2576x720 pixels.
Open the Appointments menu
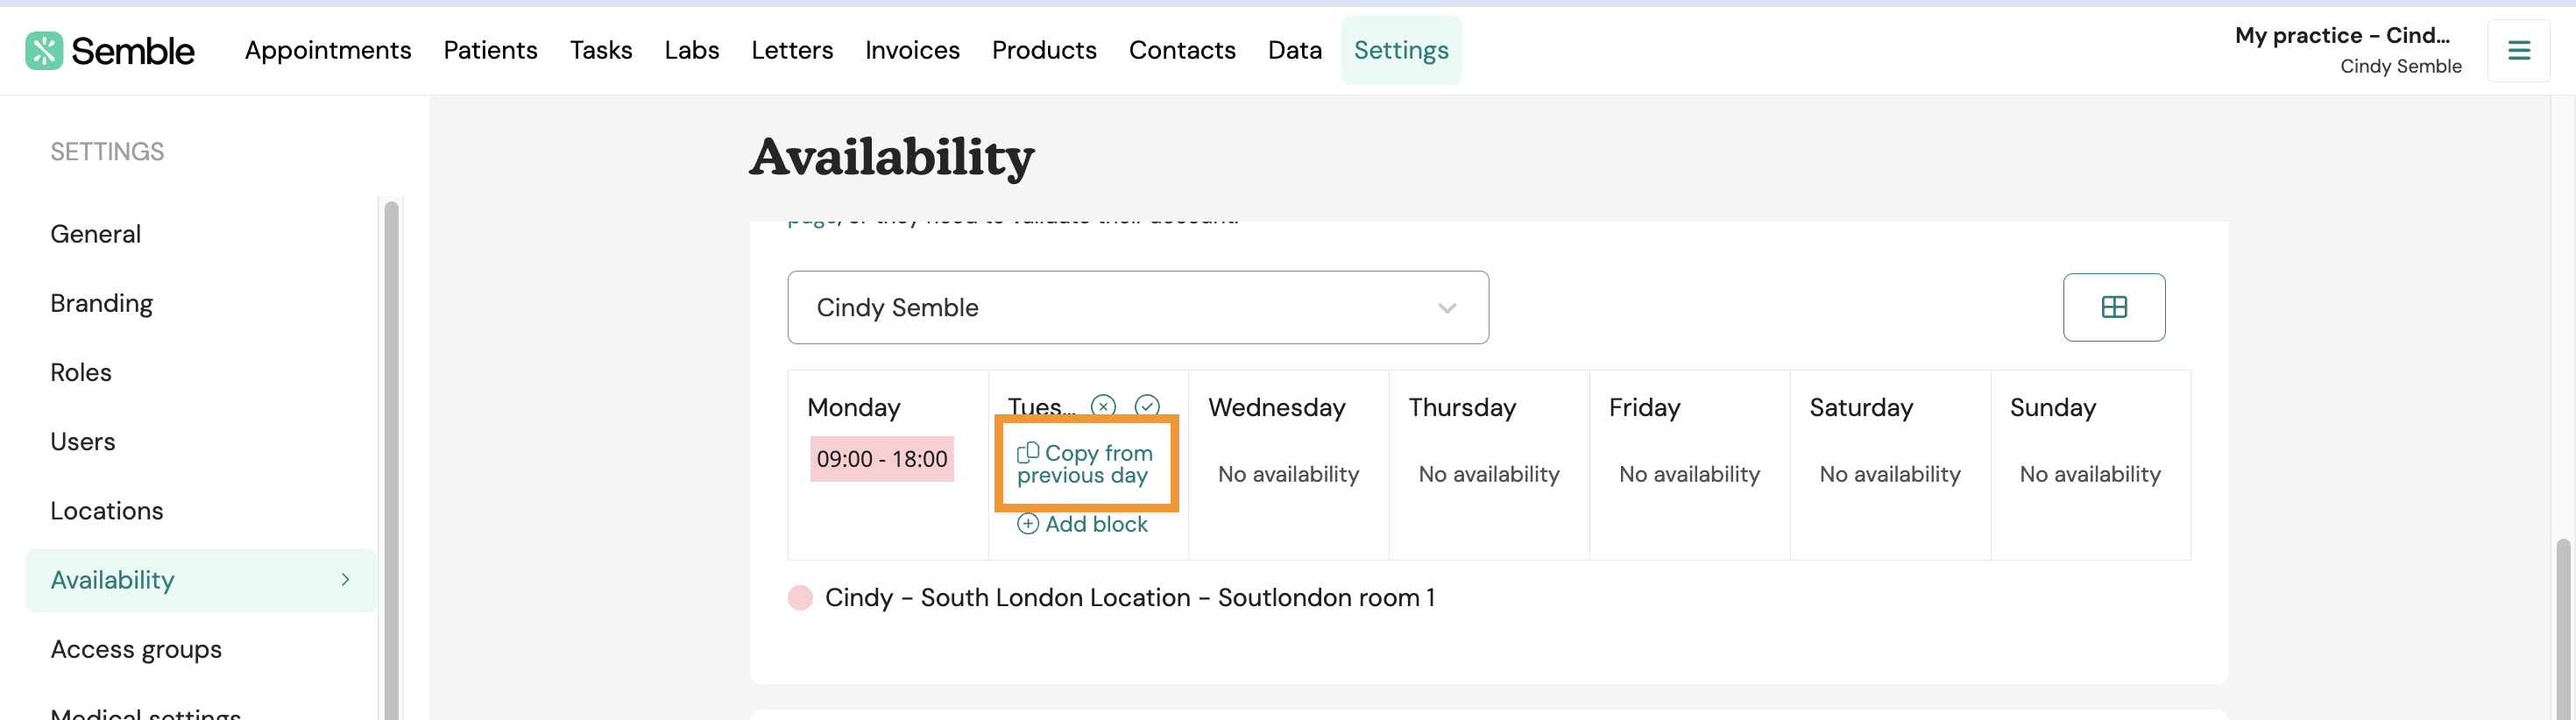(328, 50)
